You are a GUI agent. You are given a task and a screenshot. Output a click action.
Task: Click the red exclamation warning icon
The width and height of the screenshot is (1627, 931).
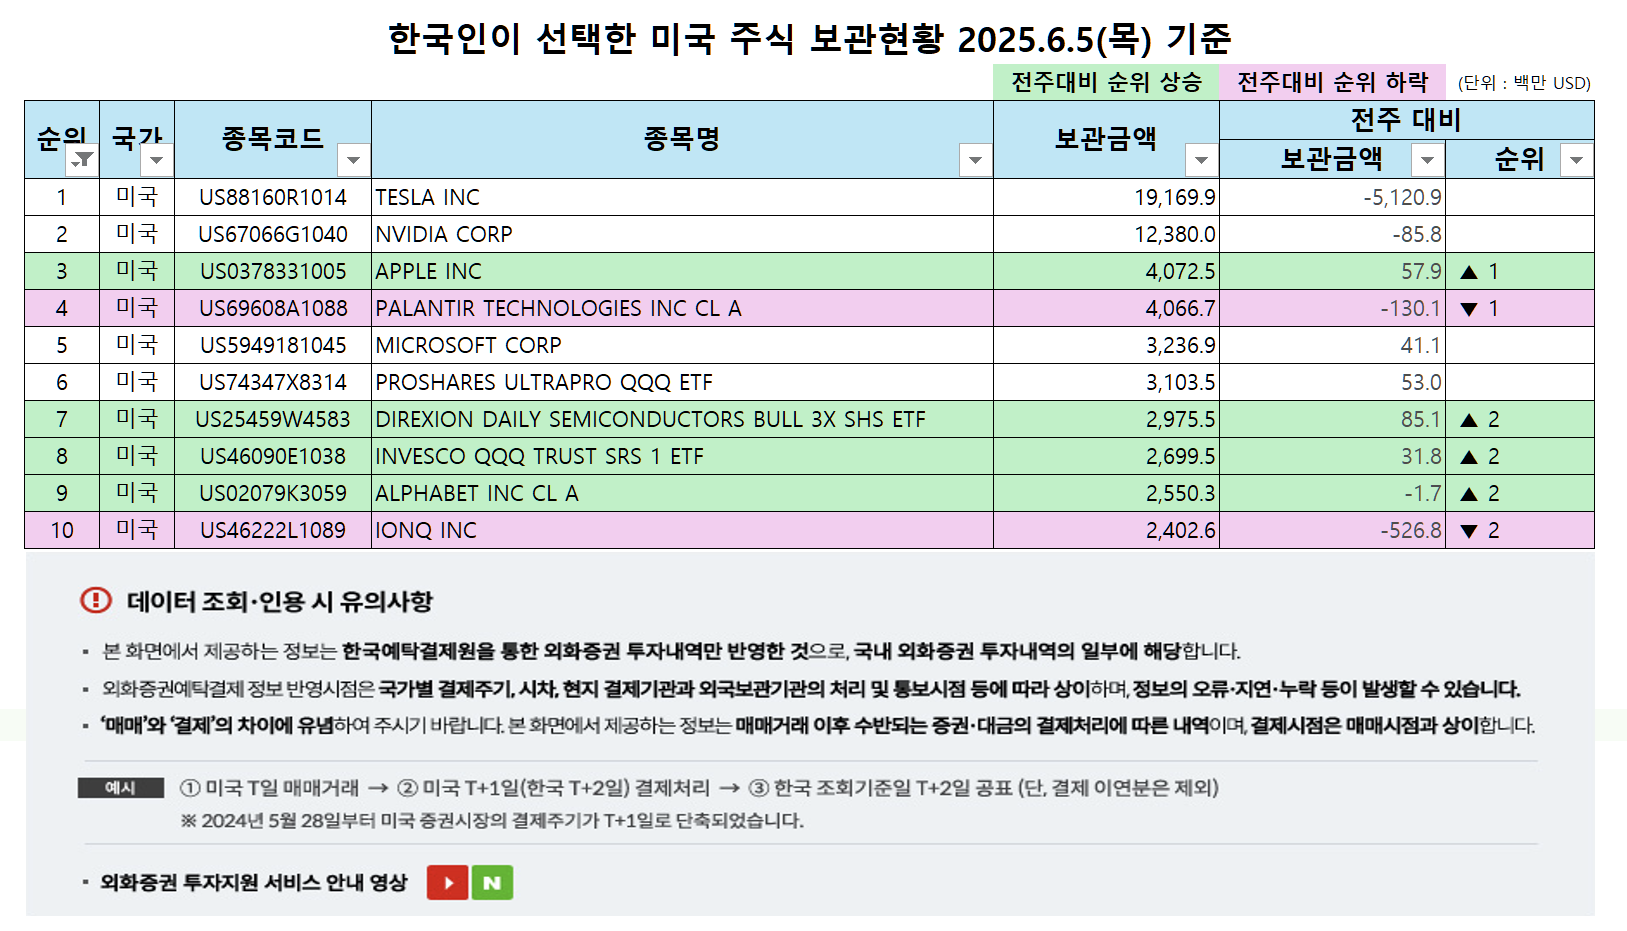click(x=96, y=600)
